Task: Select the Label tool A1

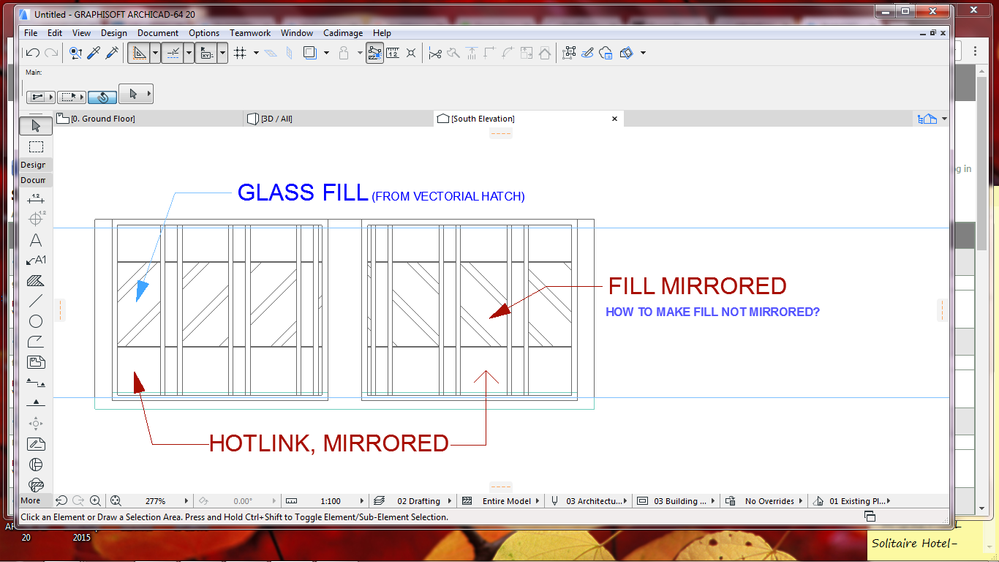Action: pos(36,260)
